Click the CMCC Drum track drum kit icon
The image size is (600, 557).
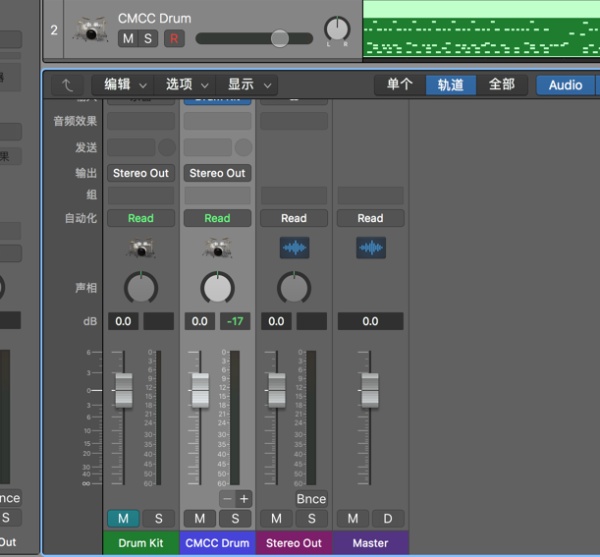[90, 29]
